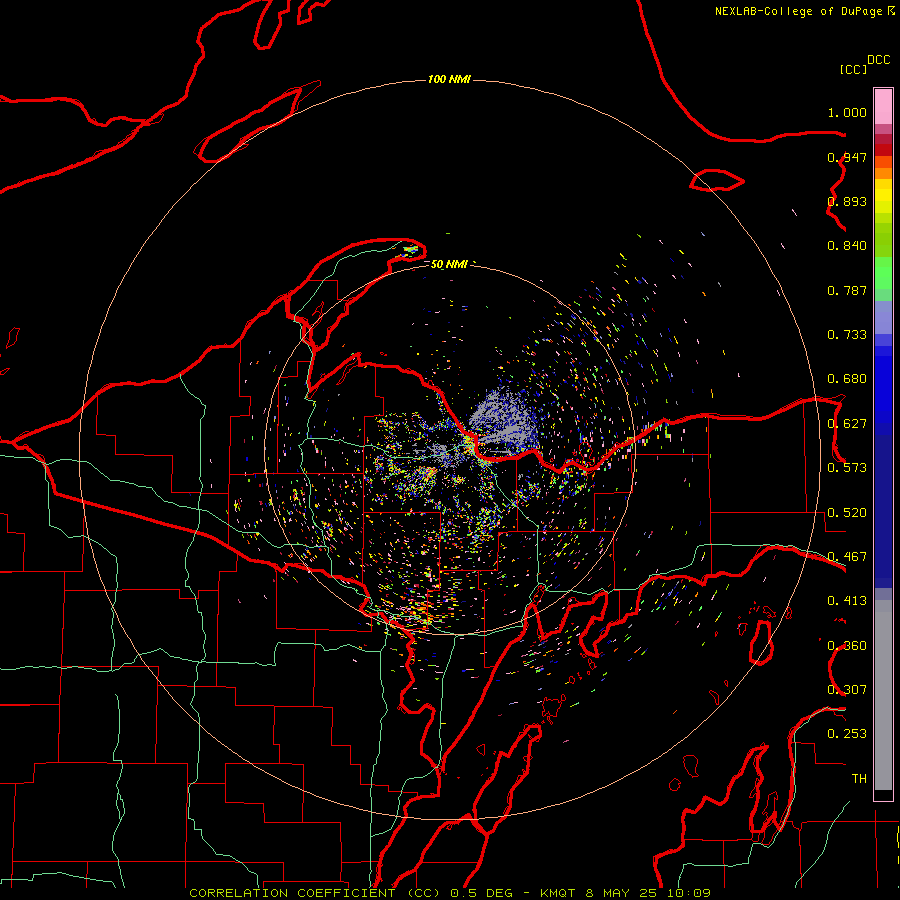Click the 0.627 legend value
This screenshot has height=900, width=900.
click(847, 424)
